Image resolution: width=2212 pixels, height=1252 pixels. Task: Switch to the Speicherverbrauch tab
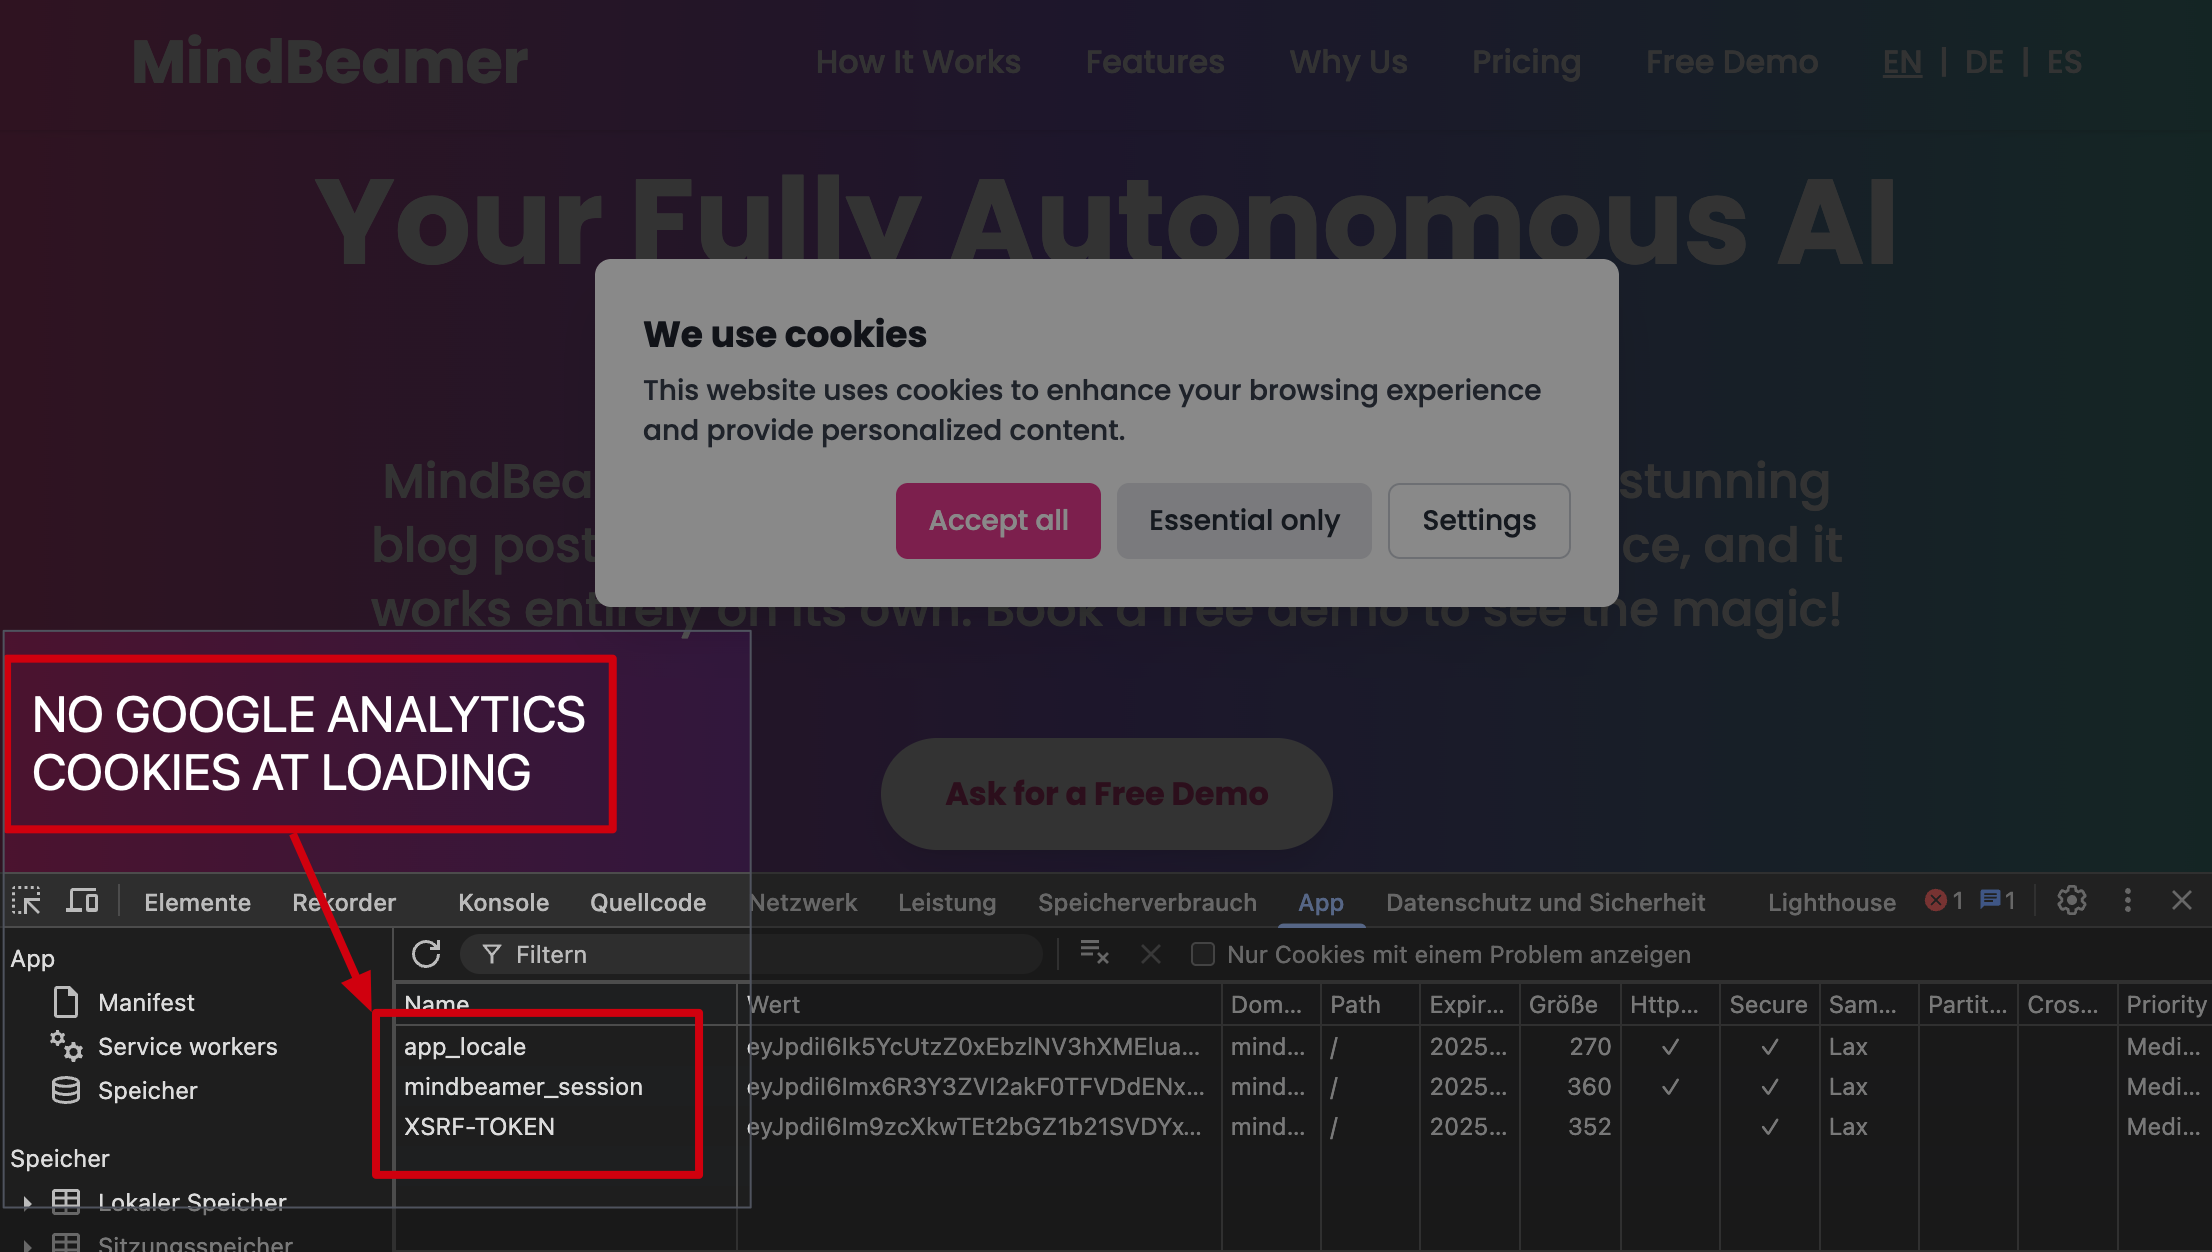pyautogui.click(x=1147, y=903)
